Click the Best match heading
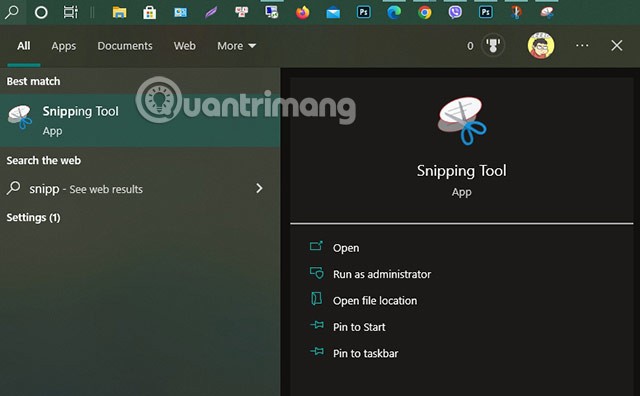Screen dimensions: 640x396 pyautogui.click(x=33, y=81)
